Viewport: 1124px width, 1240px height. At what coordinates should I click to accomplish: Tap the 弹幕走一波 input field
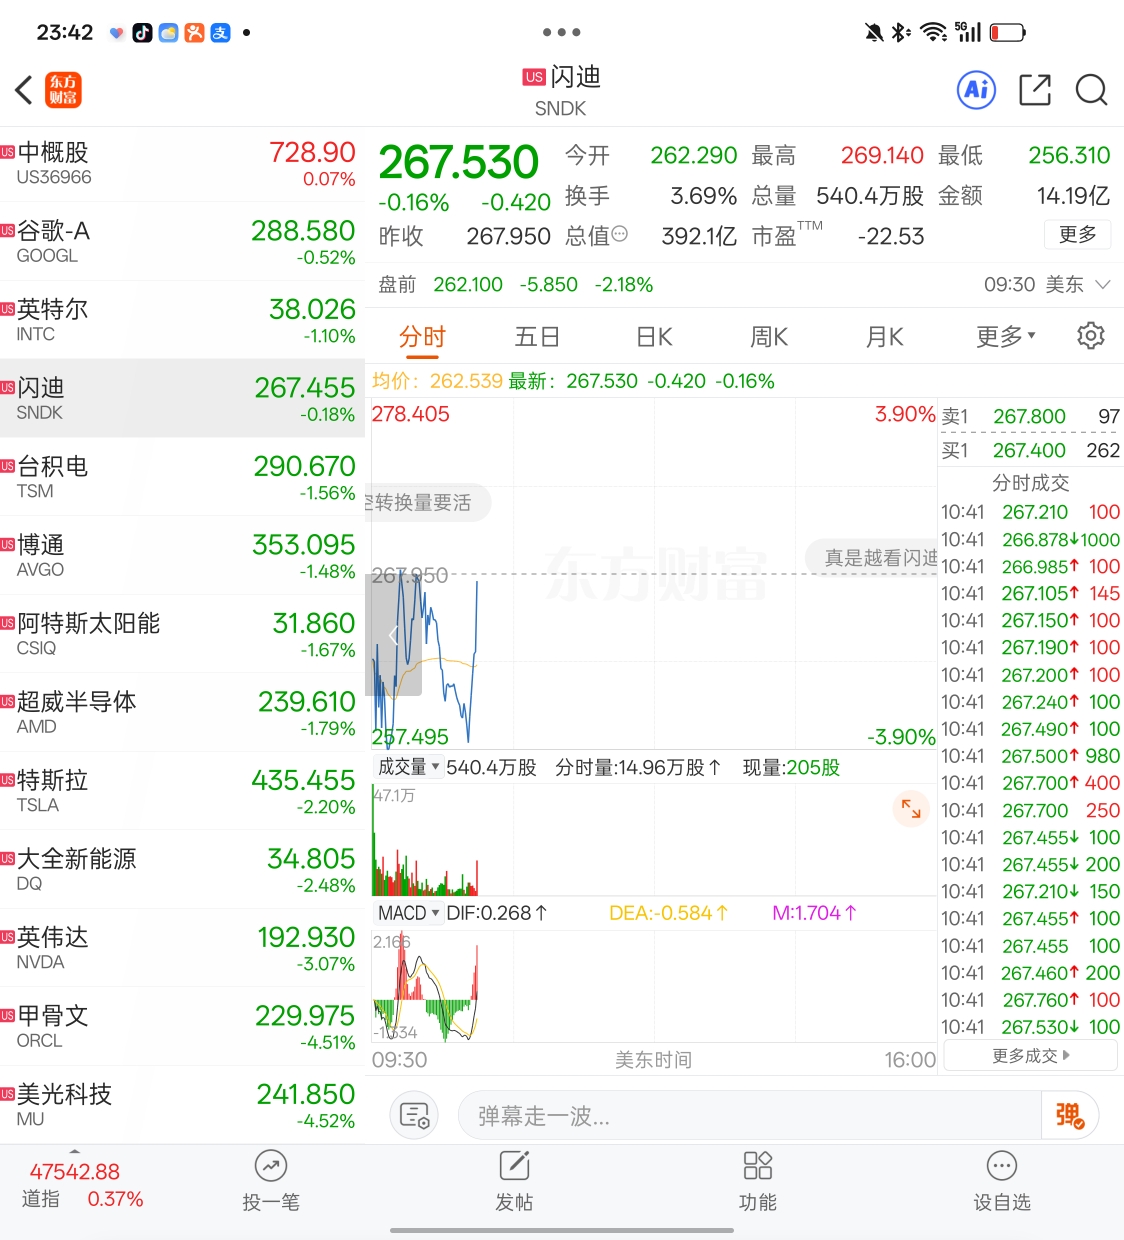pyautogui.click(x=750, y=1115)
